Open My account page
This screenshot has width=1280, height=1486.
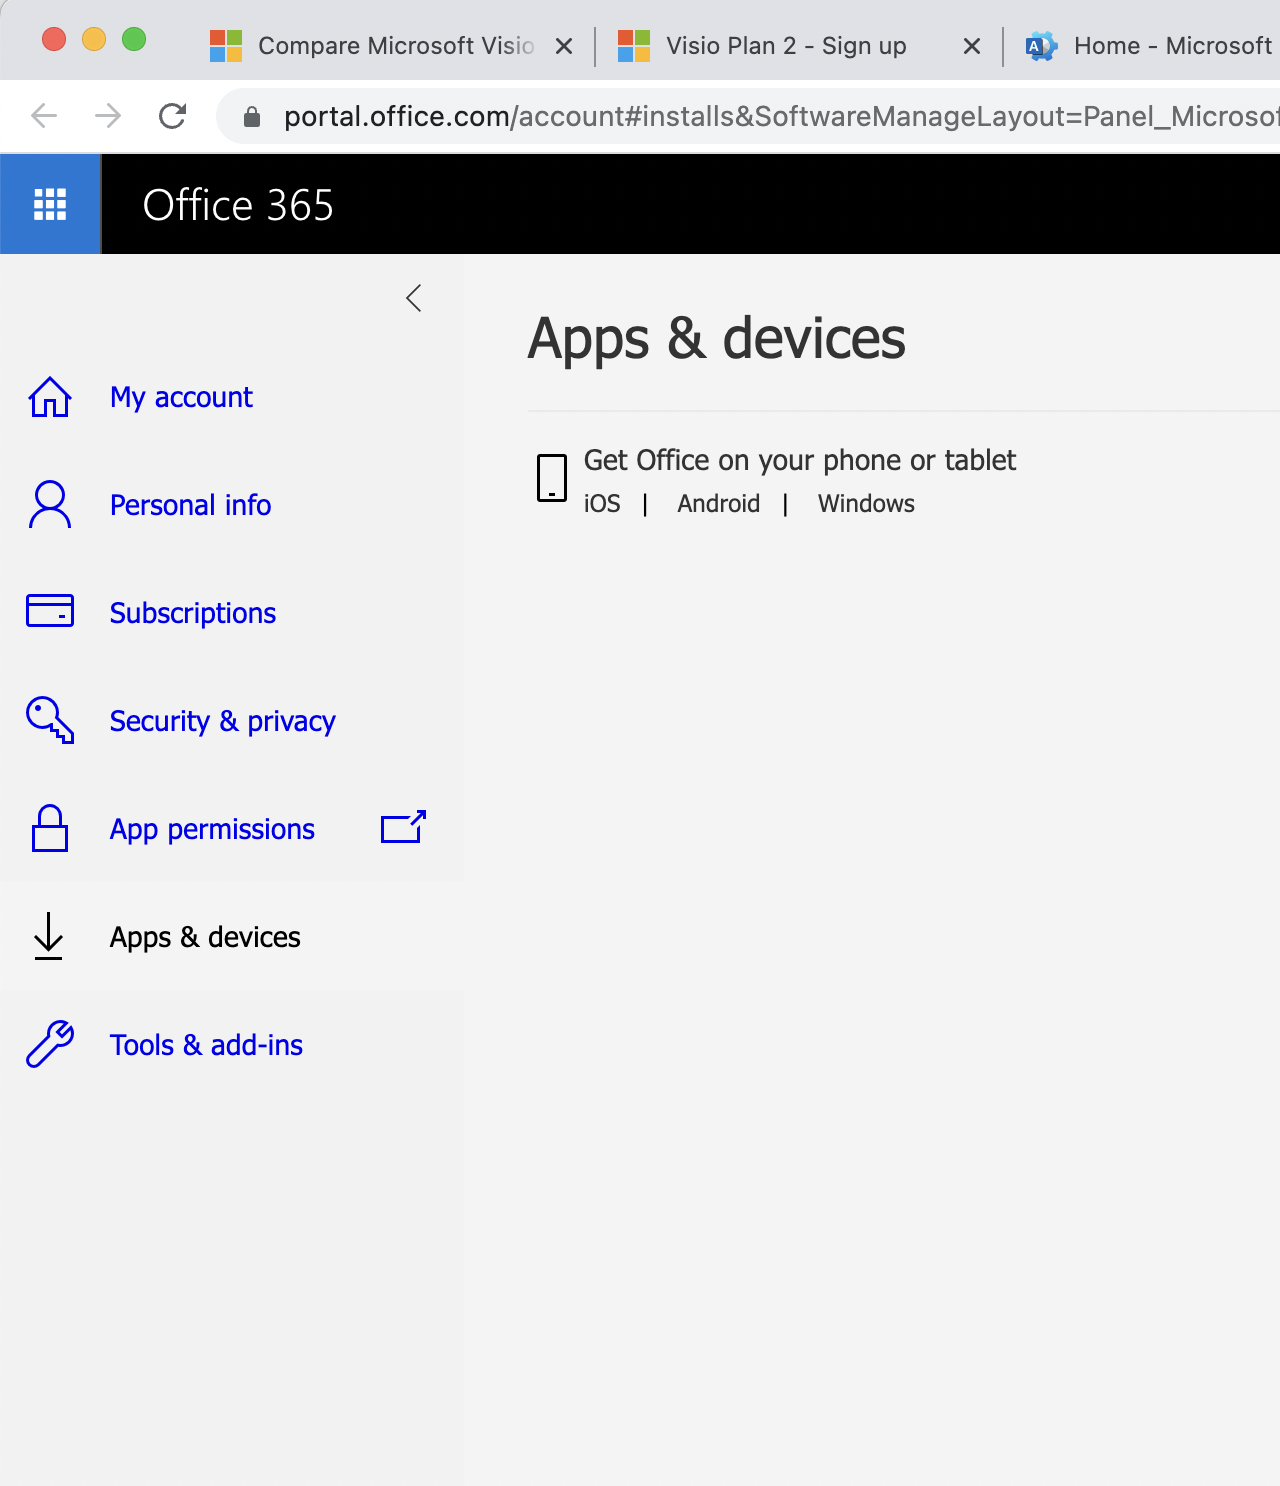181,397
